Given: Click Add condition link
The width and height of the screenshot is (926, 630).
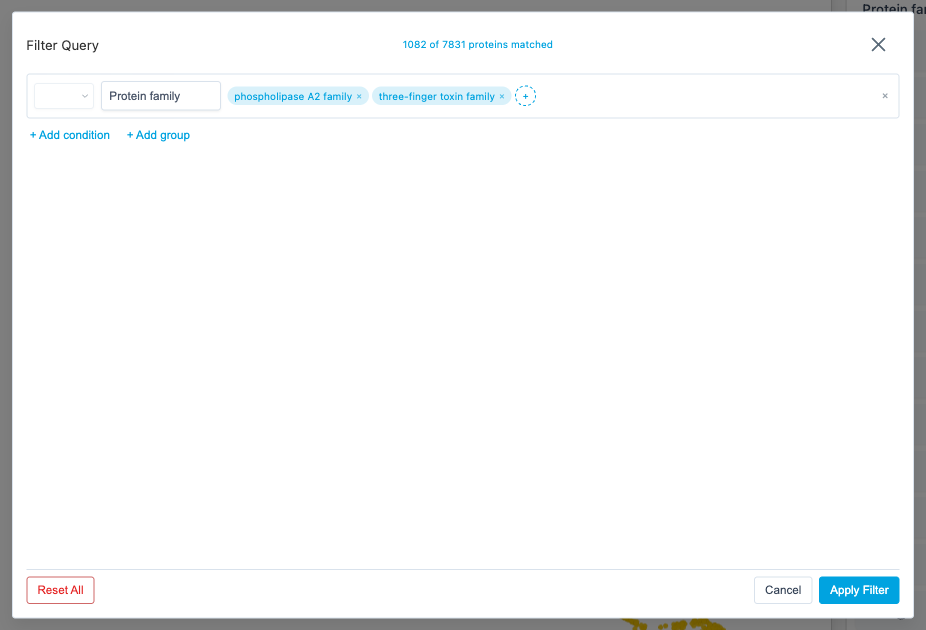Looking at the screenshot, I should pos(70,135).
